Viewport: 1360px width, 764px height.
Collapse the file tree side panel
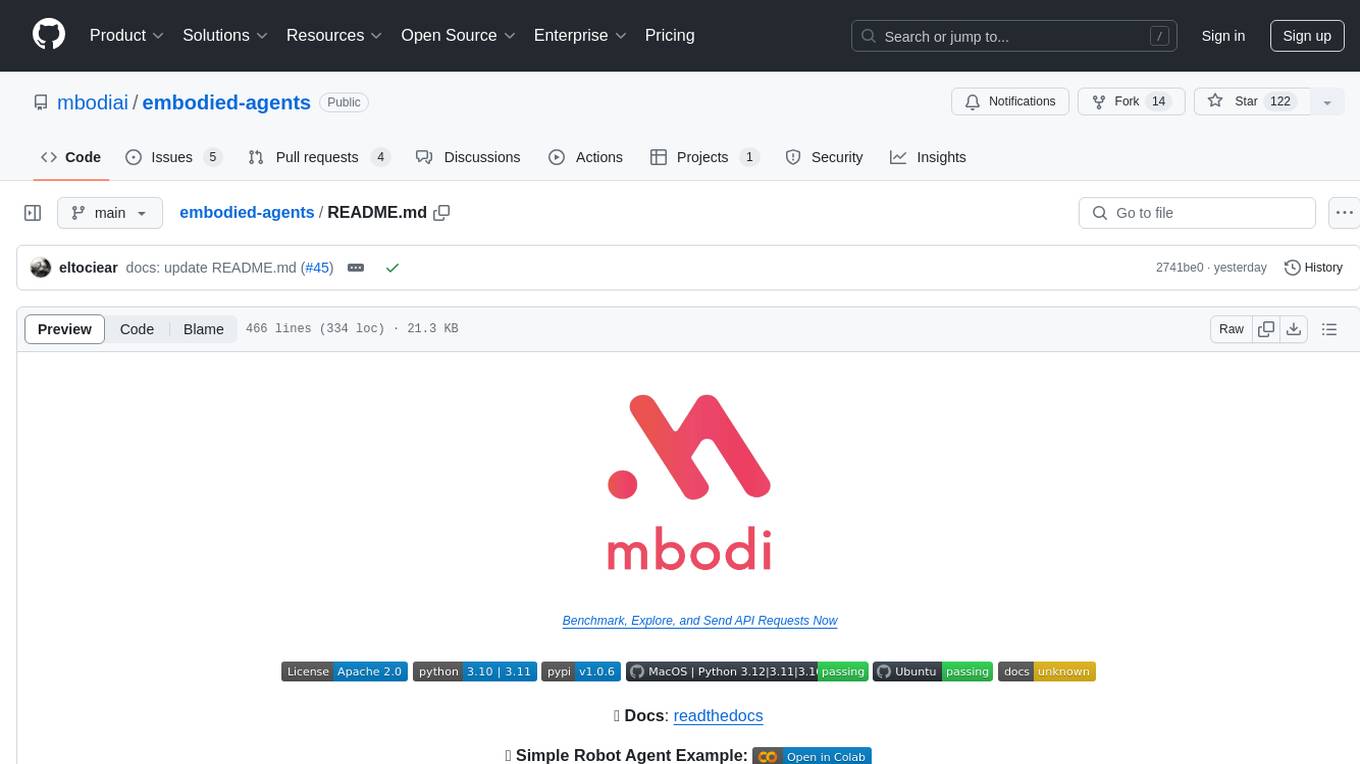pyautogui.click(x=33, y=213)
